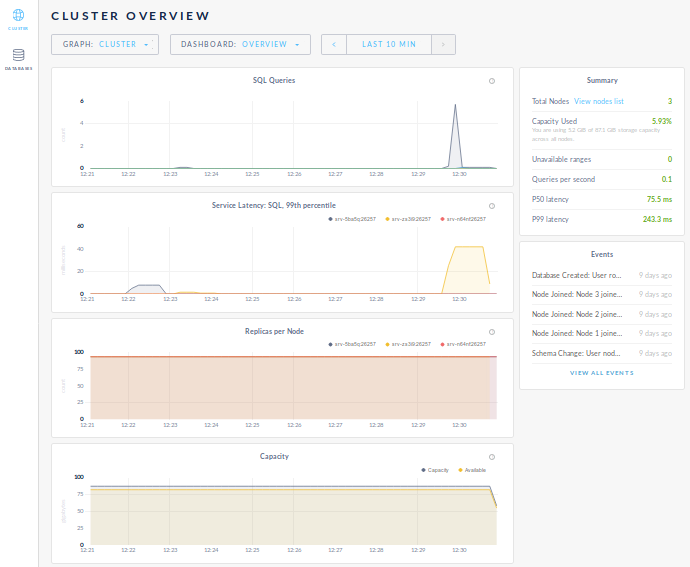Click the View nodes list link
The height and width of the screenshot is (567, 690).
point(598,101)
